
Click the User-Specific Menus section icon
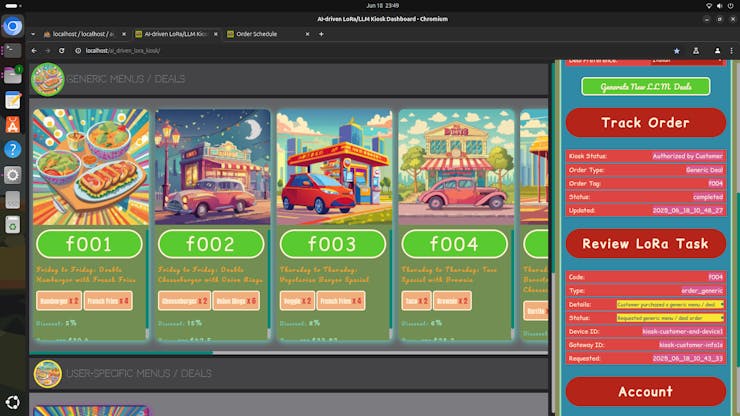(47, 374)
